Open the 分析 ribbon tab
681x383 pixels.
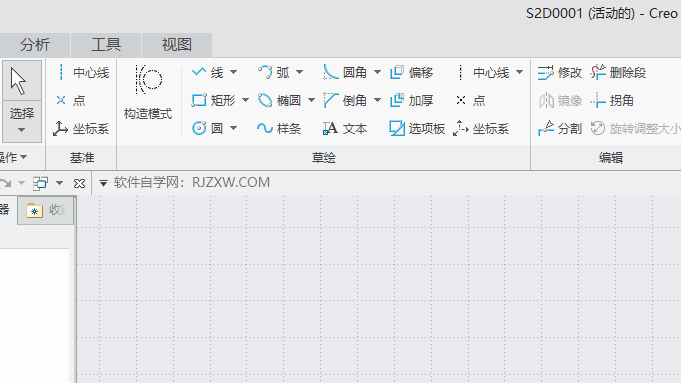(x=35, y=45)
